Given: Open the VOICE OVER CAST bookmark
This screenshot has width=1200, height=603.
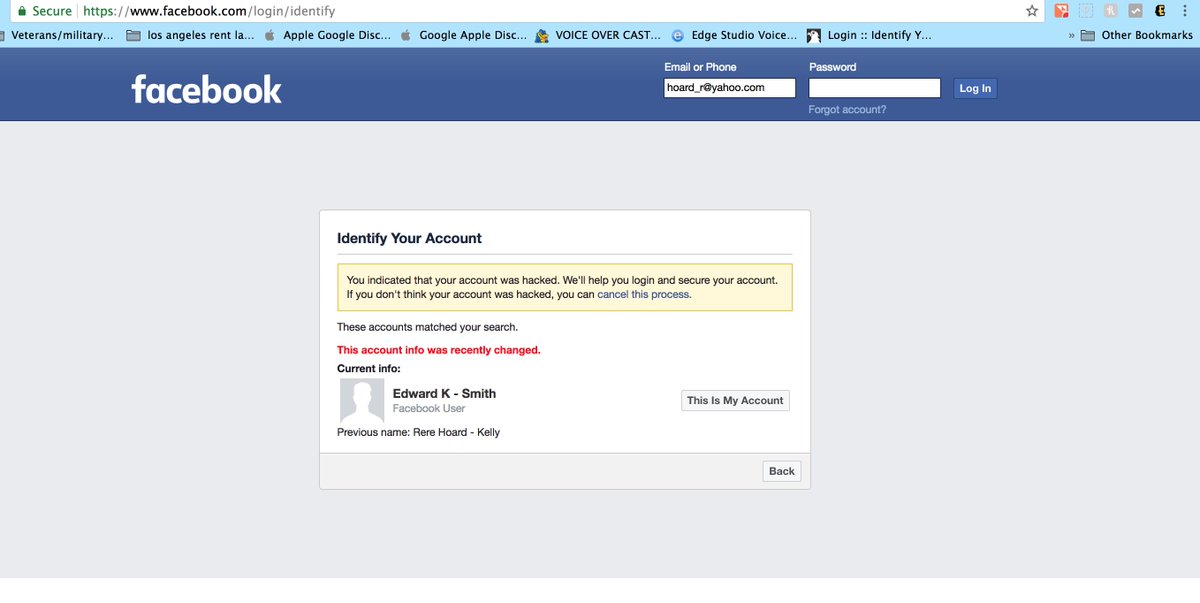Looking at the screenshot, I should (598, 35).
